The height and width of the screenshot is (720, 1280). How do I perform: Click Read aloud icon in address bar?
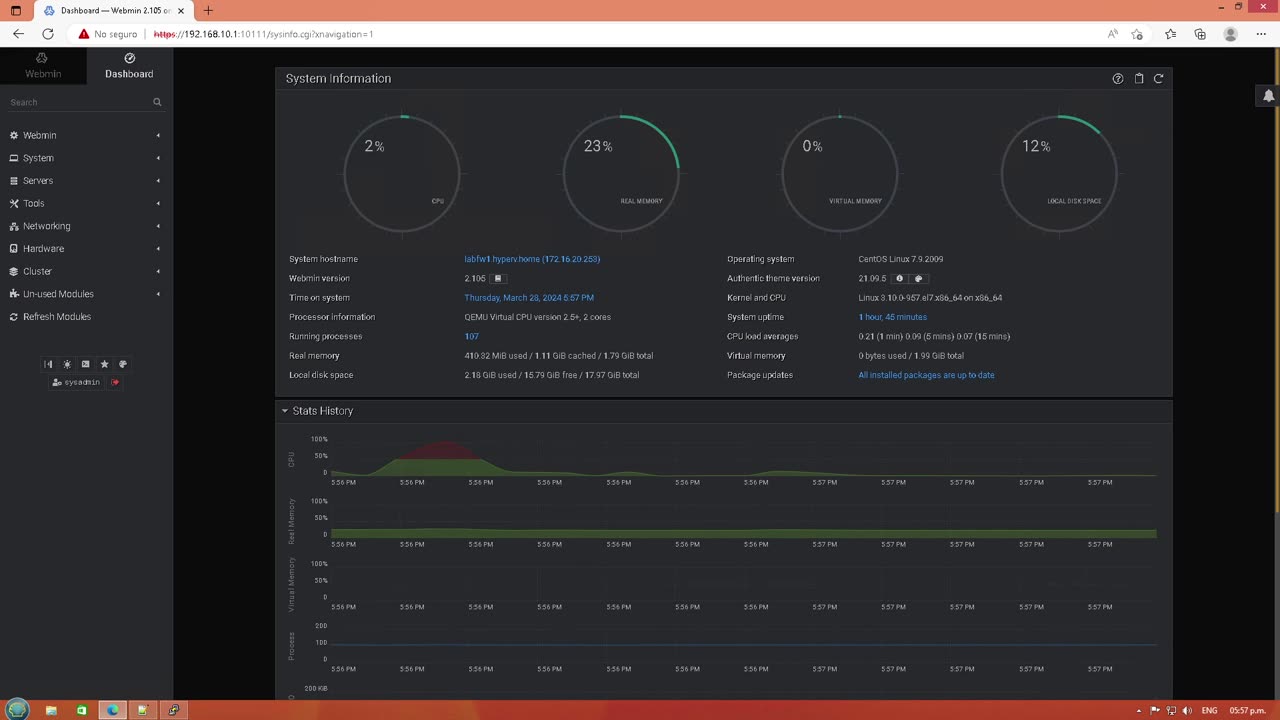[x=1113, y=34]
